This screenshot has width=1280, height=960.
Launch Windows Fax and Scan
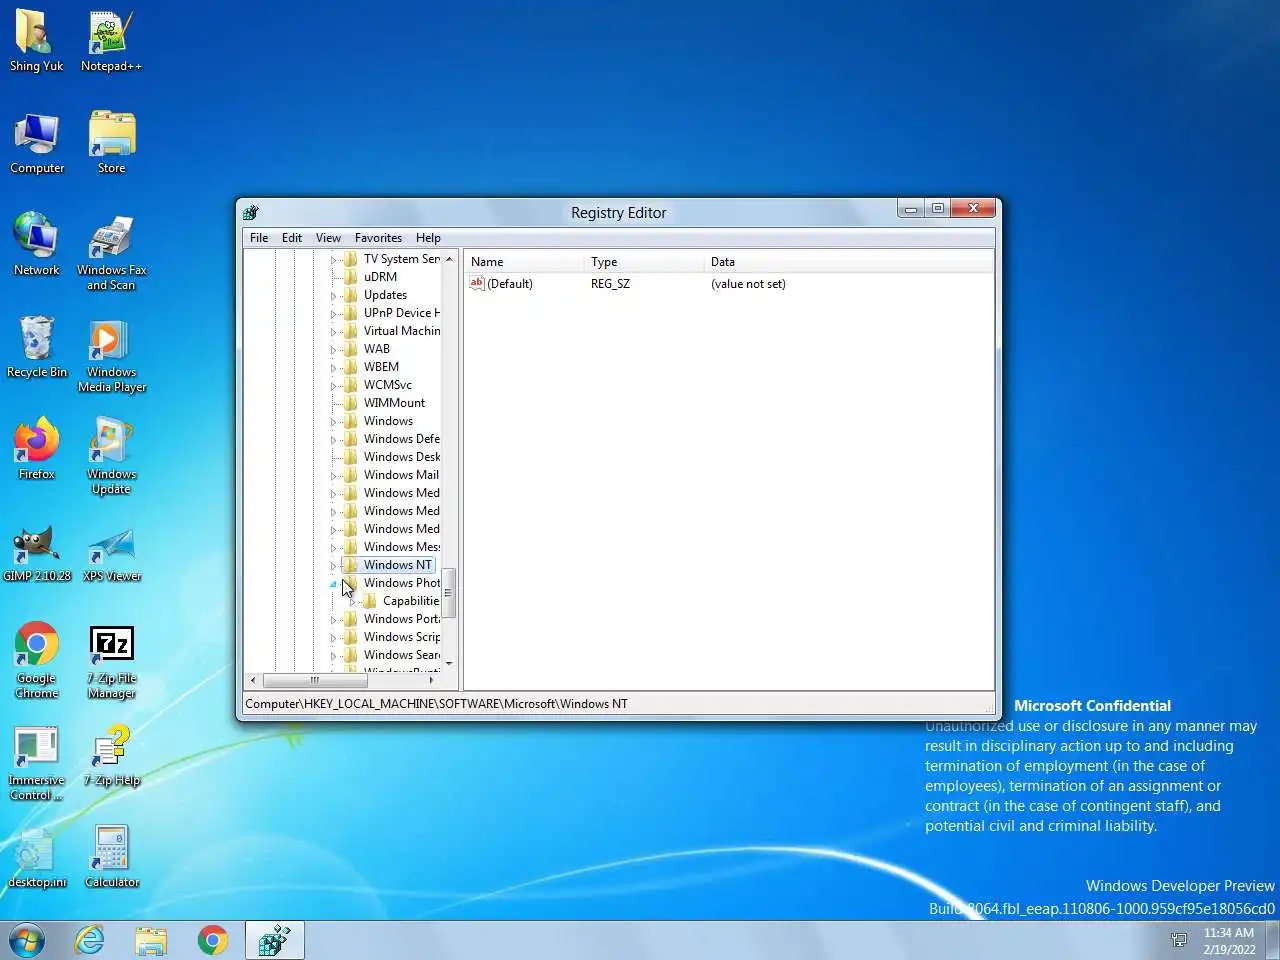click(x=111, y=253)
